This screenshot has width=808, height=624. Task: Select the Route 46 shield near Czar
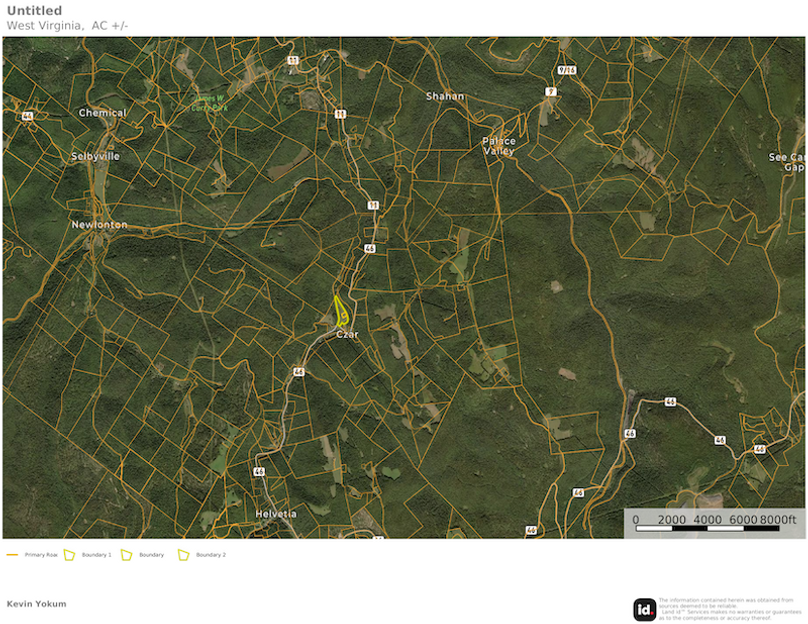[370, 246]
